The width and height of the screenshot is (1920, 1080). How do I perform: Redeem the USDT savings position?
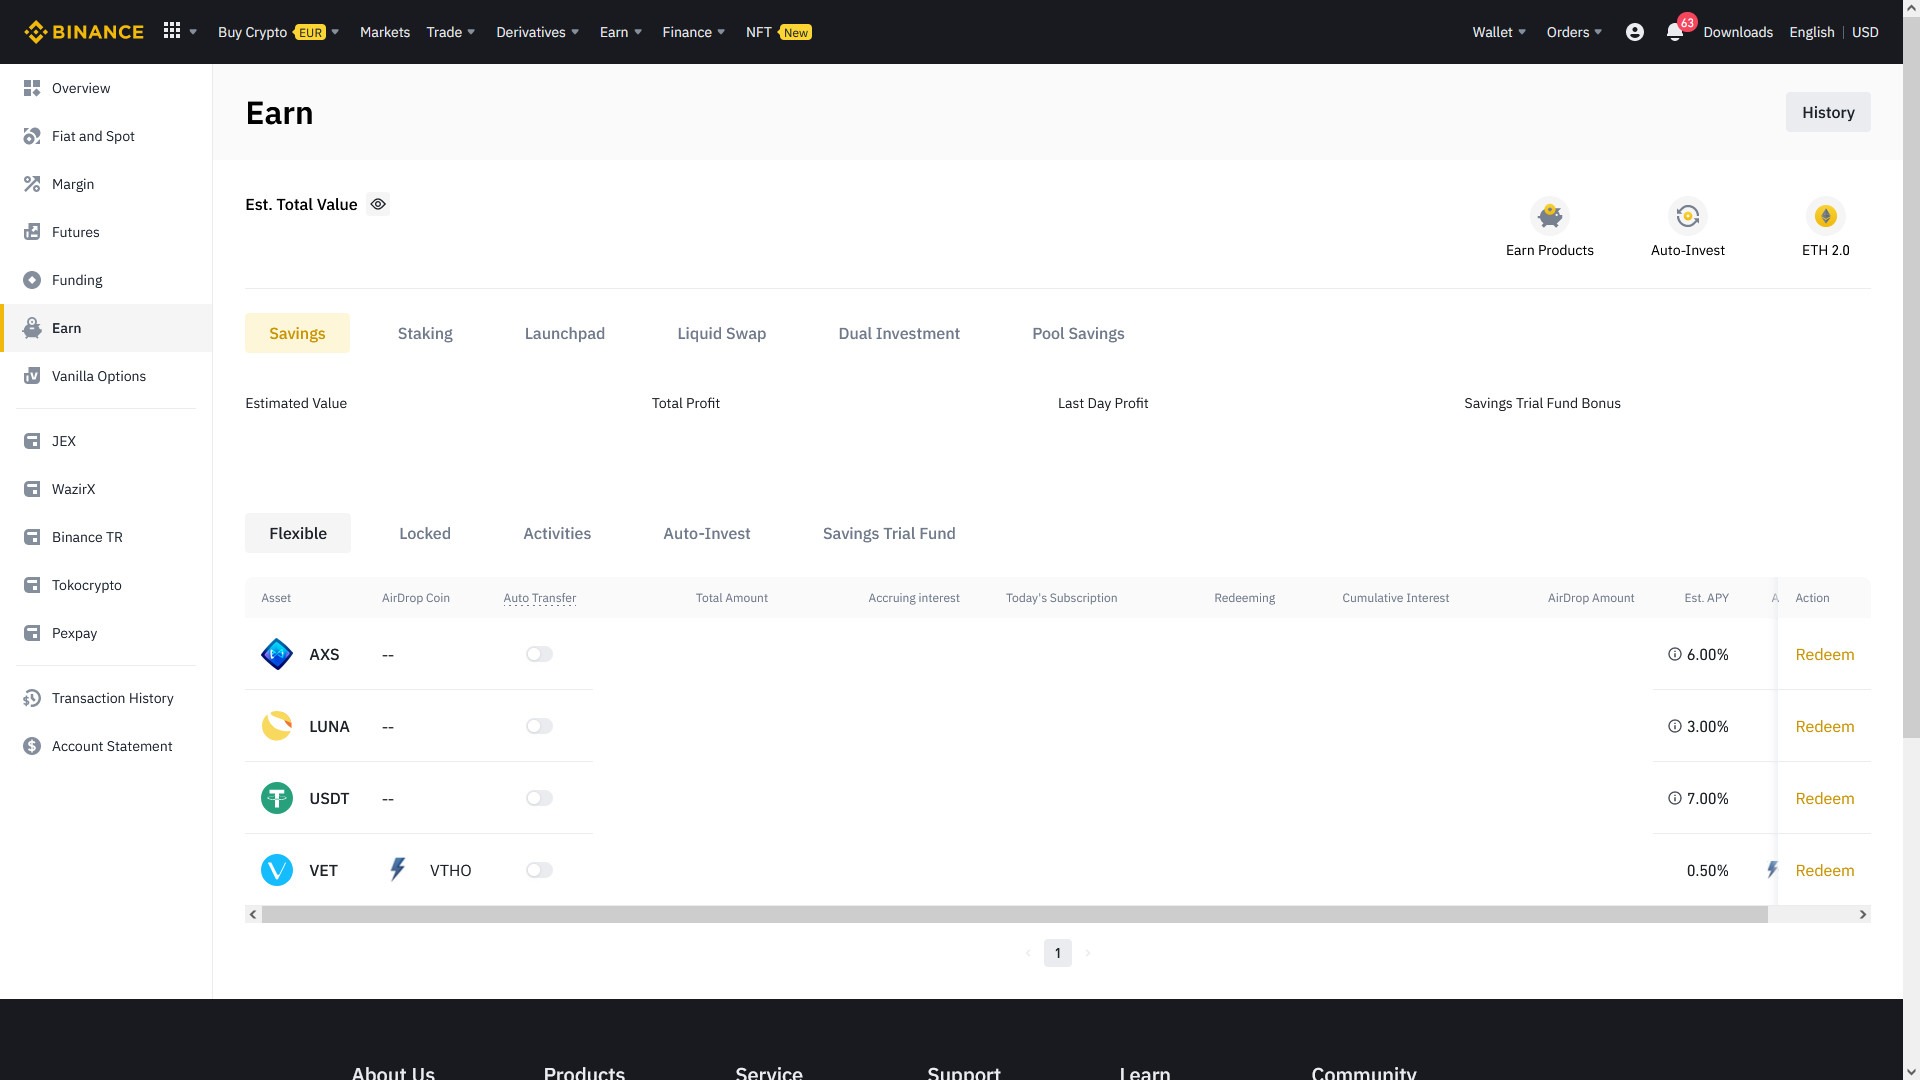[1824, 798]
